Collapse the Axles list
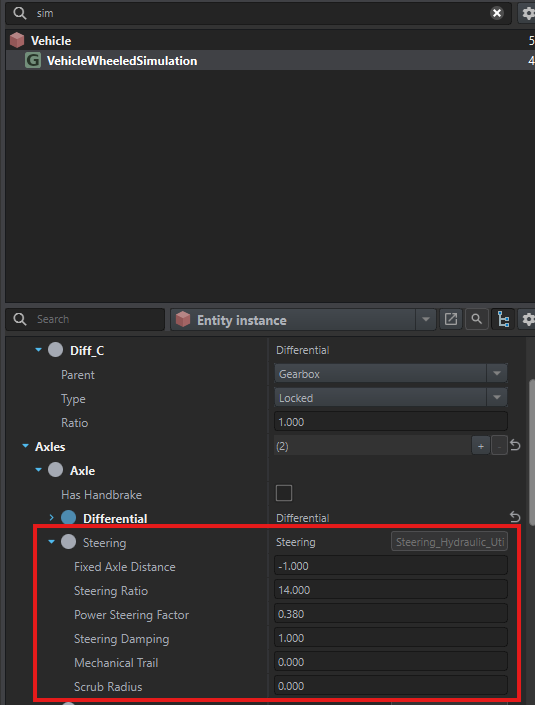This screenshot has width=535, height=705. click(25, 446)
